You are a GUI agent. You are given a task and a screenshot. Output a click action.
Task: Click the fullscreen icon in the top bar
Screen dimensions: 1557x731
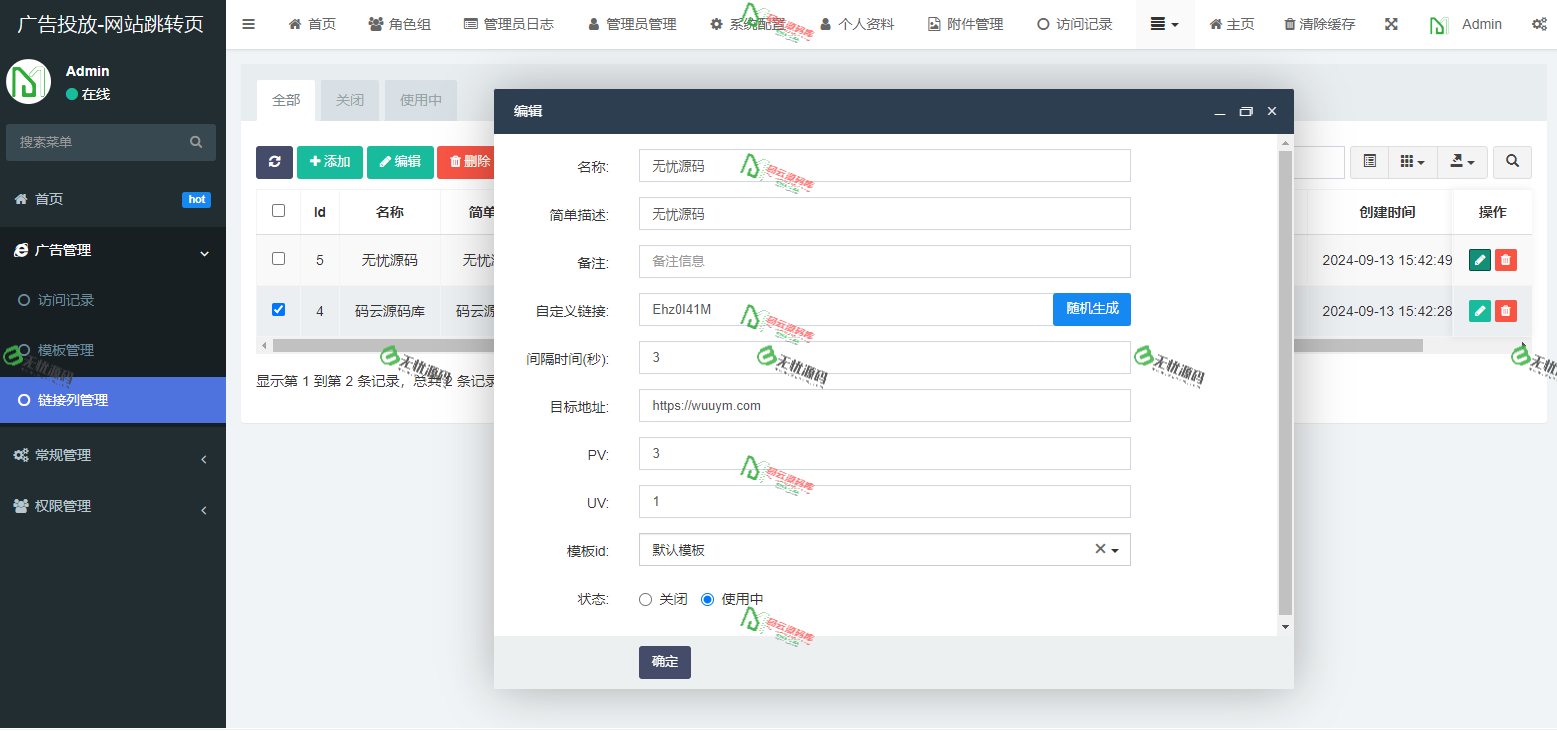pos(1391,23)
